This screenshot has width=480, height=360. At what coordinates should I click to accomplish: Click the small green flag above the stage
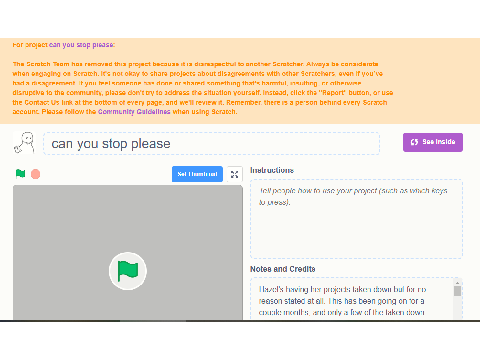coord(20,174)
